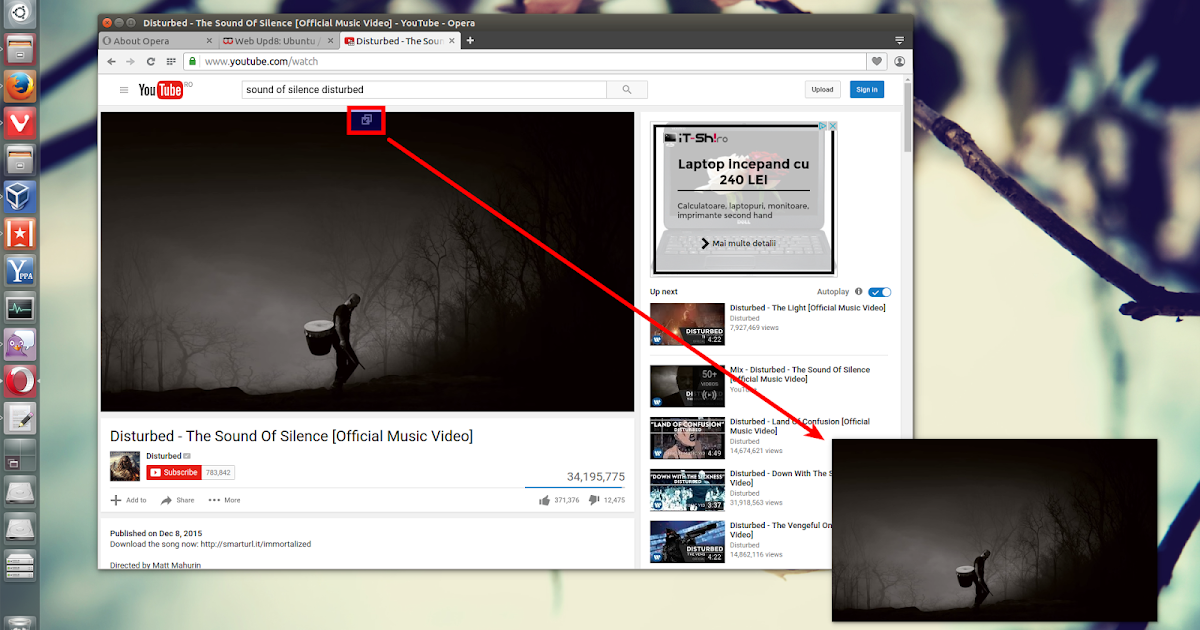
Task: Open the Add to playlist menu
Action: point(128,499)
